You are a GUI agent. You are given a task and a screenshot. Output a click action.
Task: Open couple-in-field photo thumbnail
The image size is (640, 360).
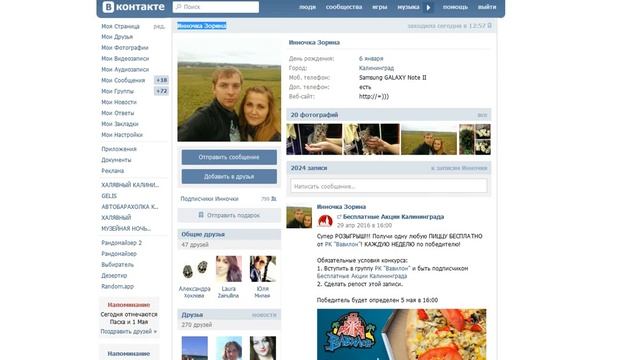coord(429,139)
